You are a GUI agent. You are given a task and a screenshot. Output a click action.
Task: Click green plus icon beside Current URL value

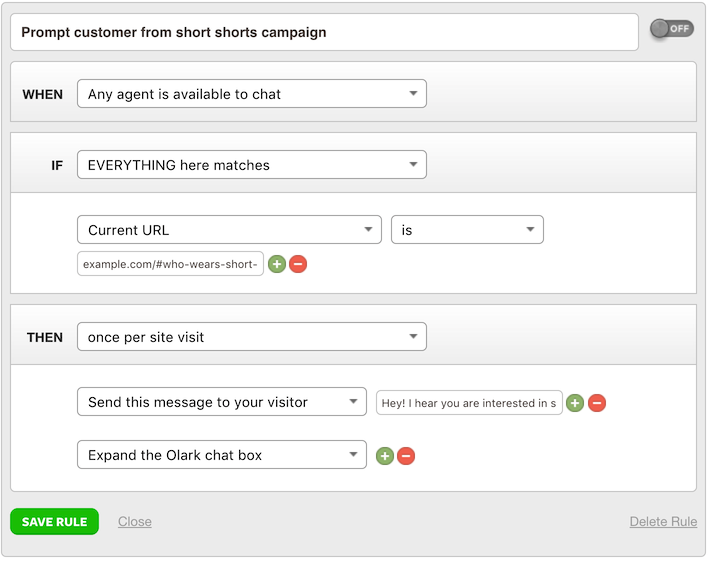point(277,264)
